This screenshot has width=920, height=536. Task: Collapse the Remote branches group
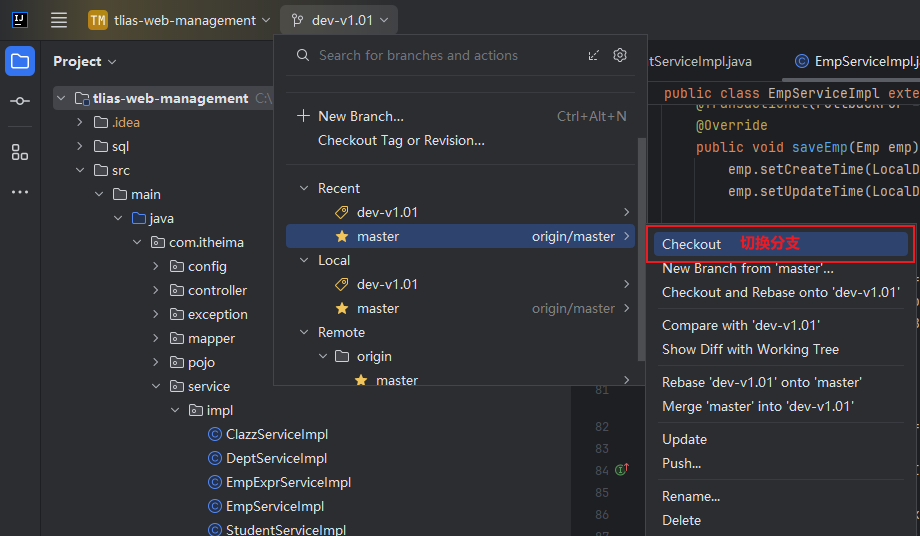point(304,333)
